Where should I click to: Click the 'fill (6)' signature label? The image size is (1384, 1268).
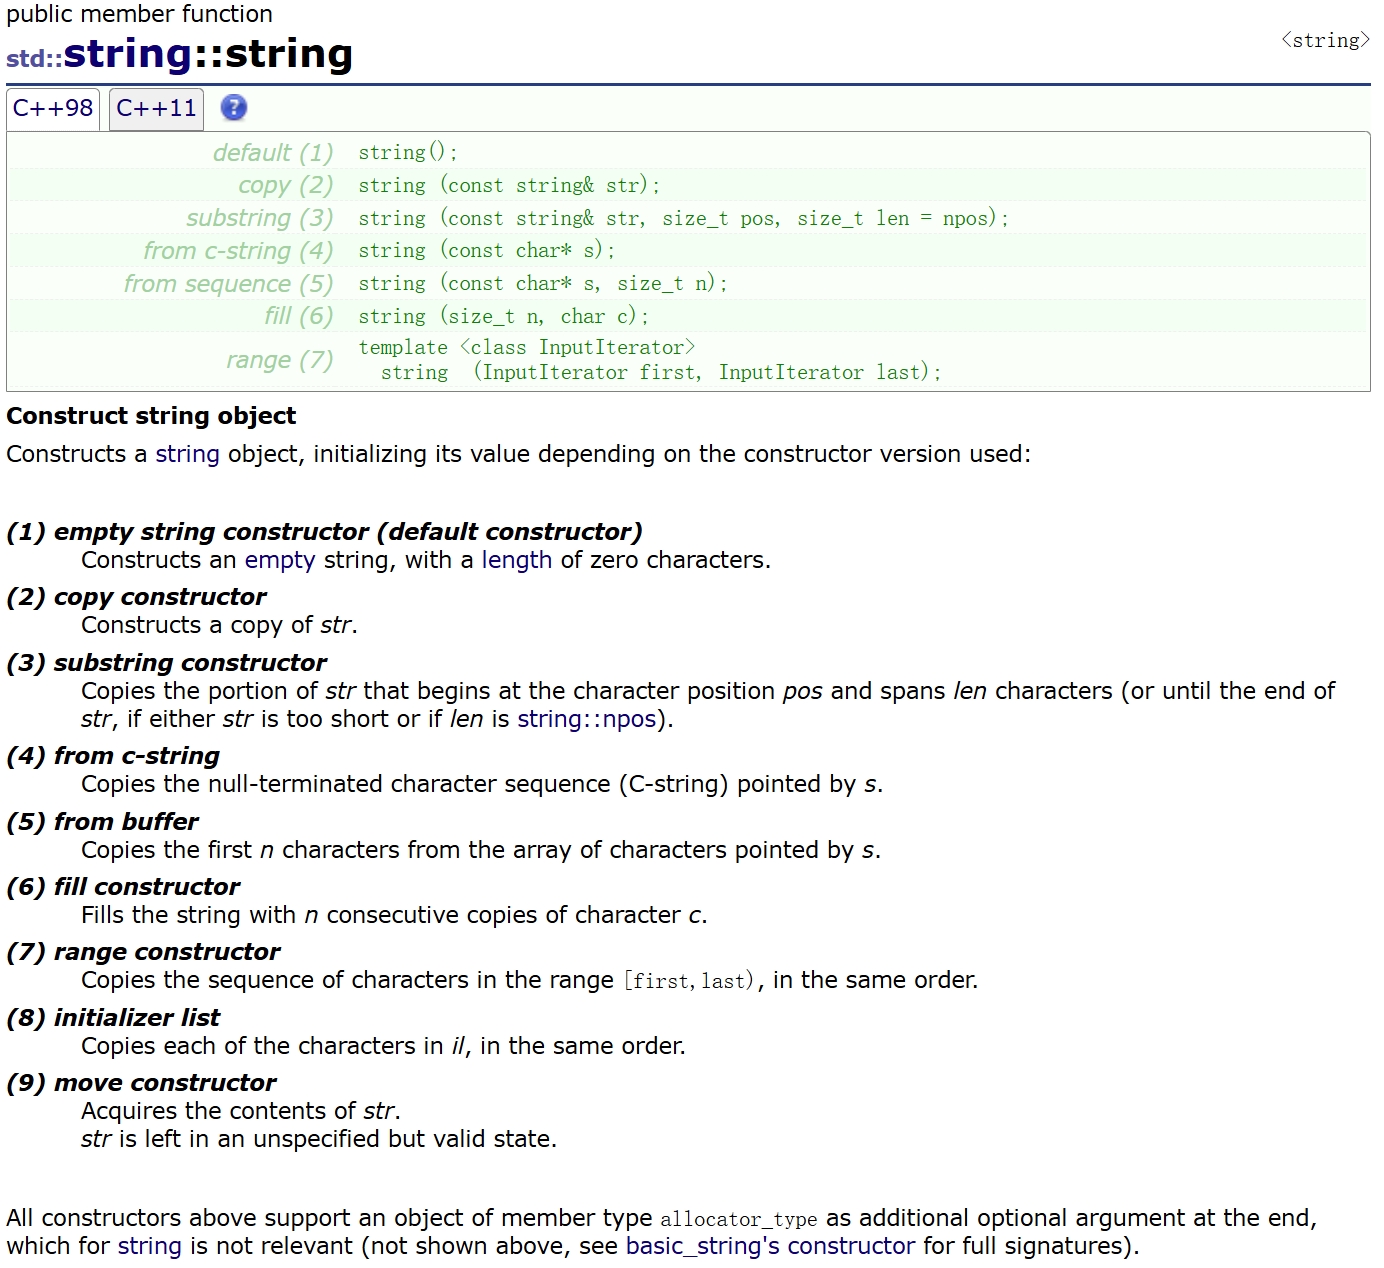[x=299, y=316]
